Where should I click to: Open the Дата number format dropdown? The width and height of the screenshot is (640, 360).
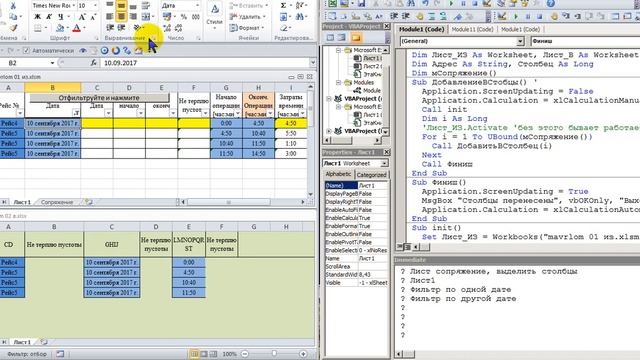[x=197, y=6]
